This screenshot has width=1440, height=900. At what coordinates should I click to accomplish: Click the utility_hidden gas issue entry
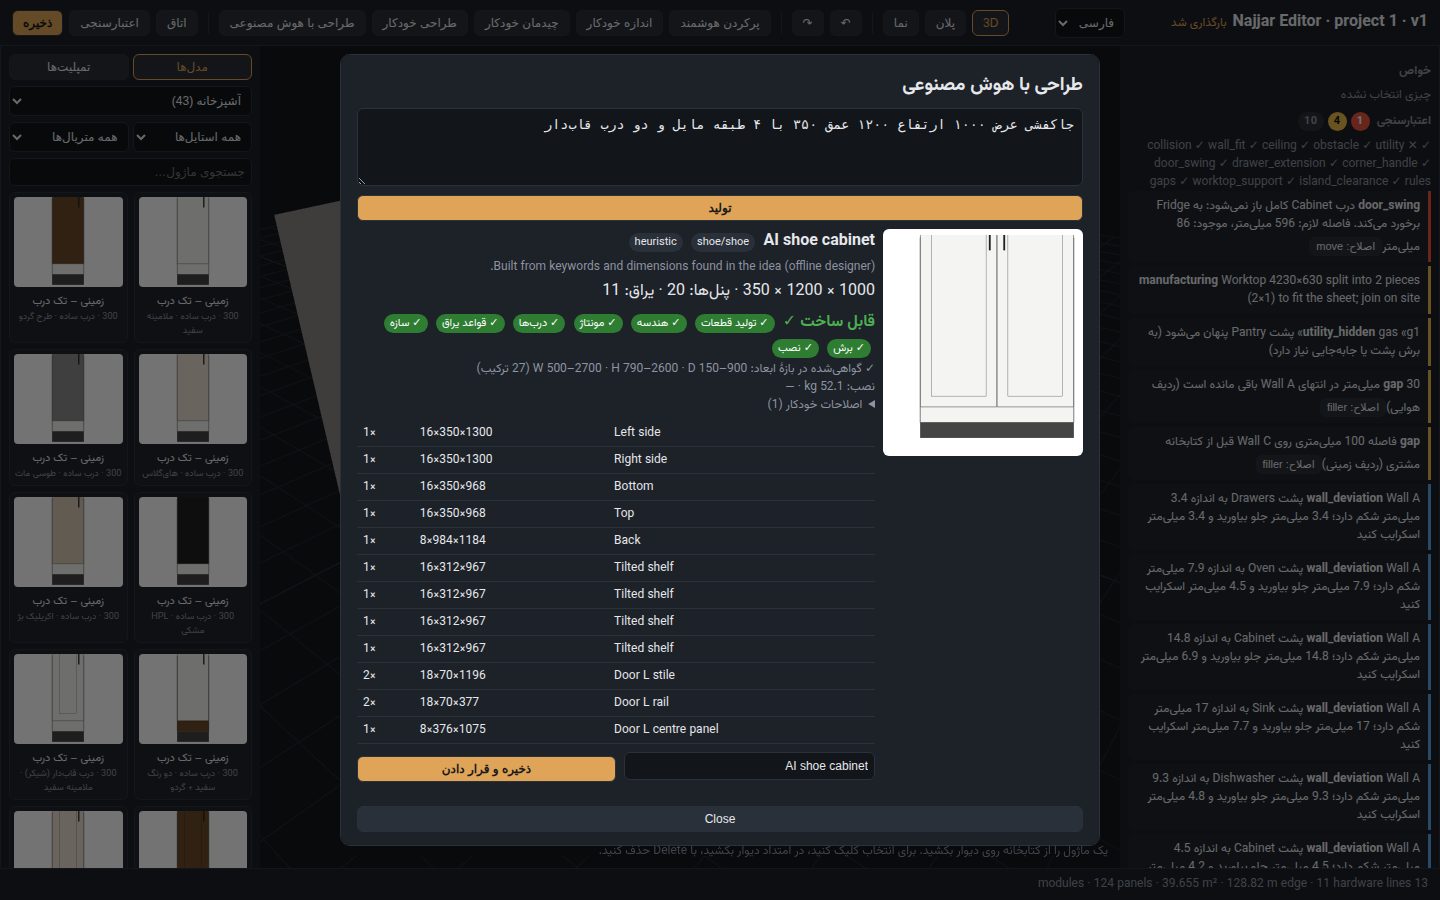click(x=1280, y=341)
